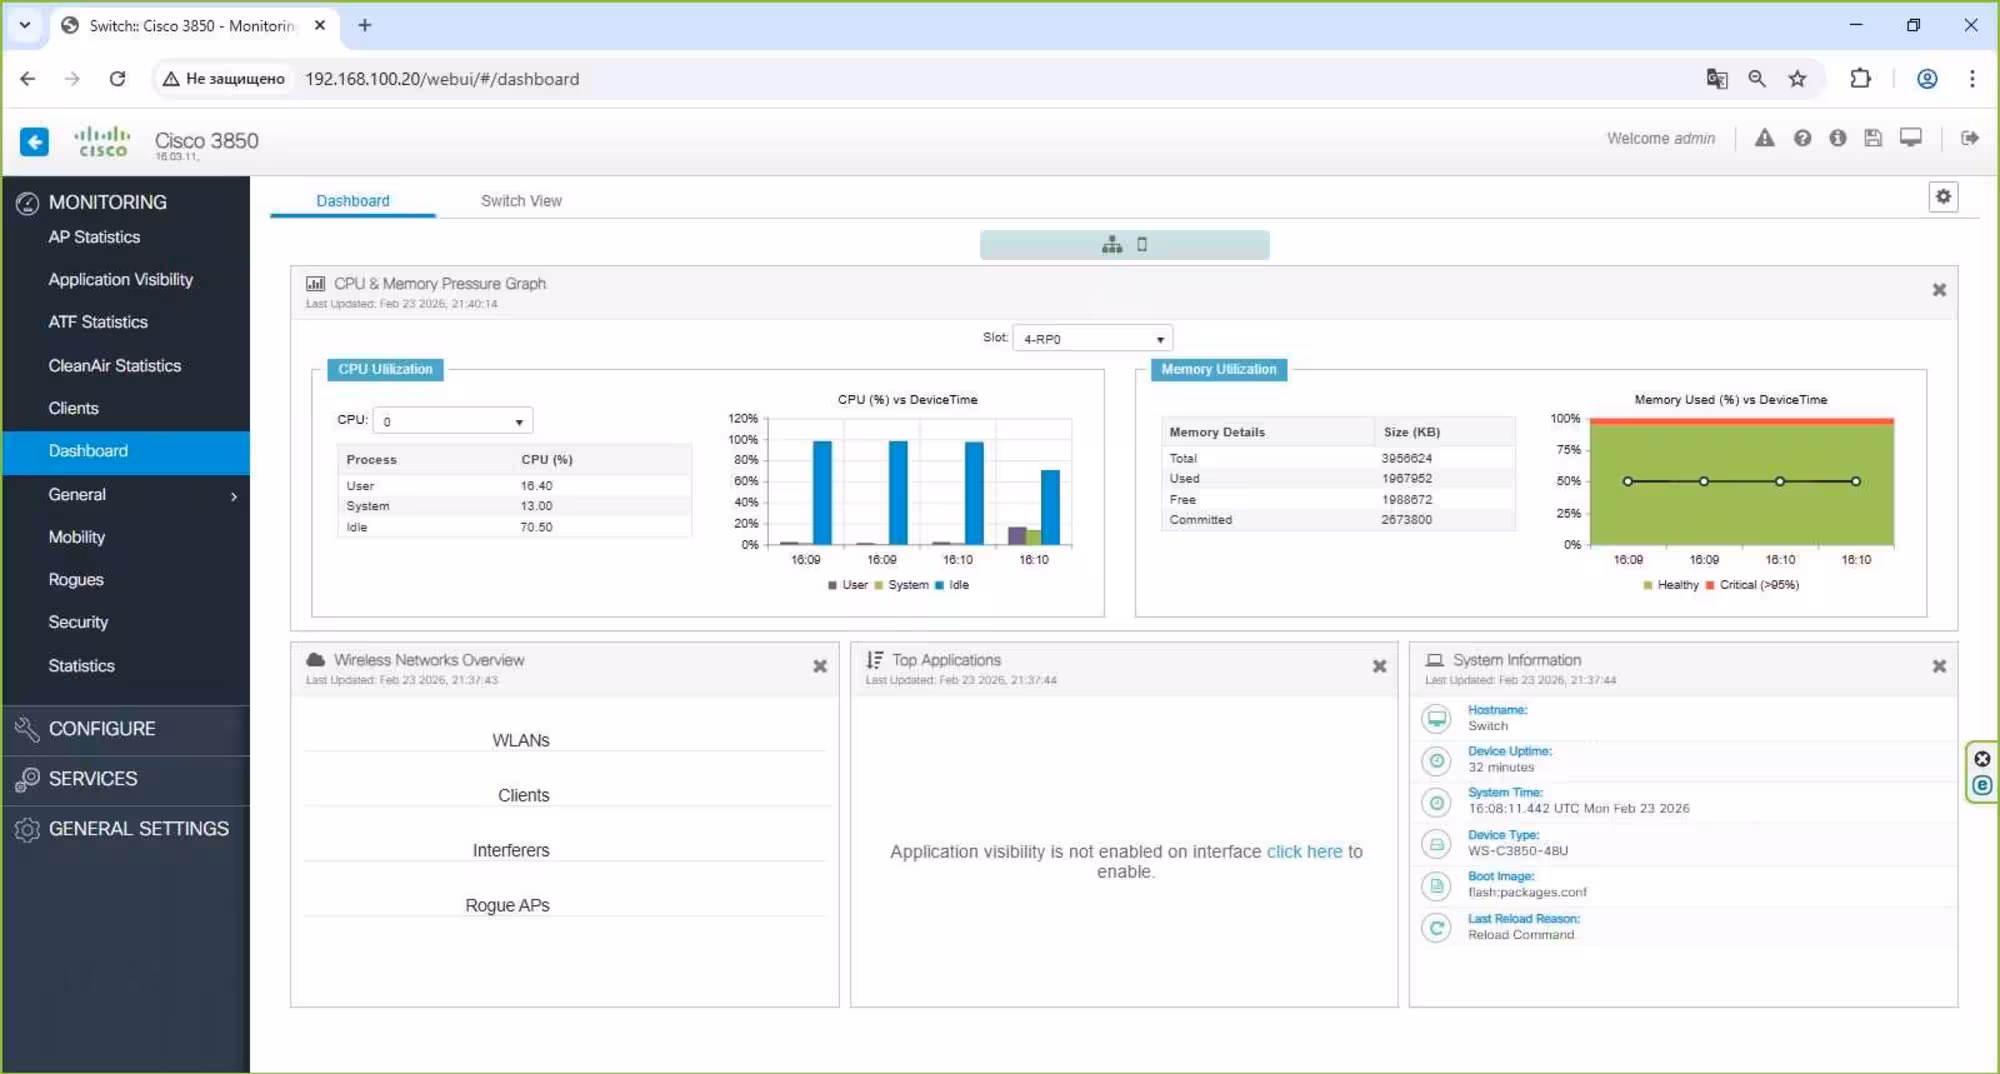Expand the SERVICES section in the sidebar

(126, 779)
